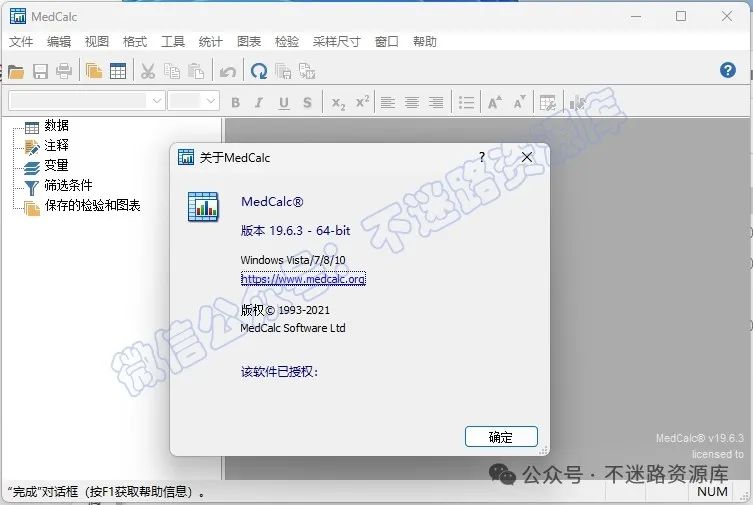Click the MedCalc Software Ltd text

pos(293,328)
